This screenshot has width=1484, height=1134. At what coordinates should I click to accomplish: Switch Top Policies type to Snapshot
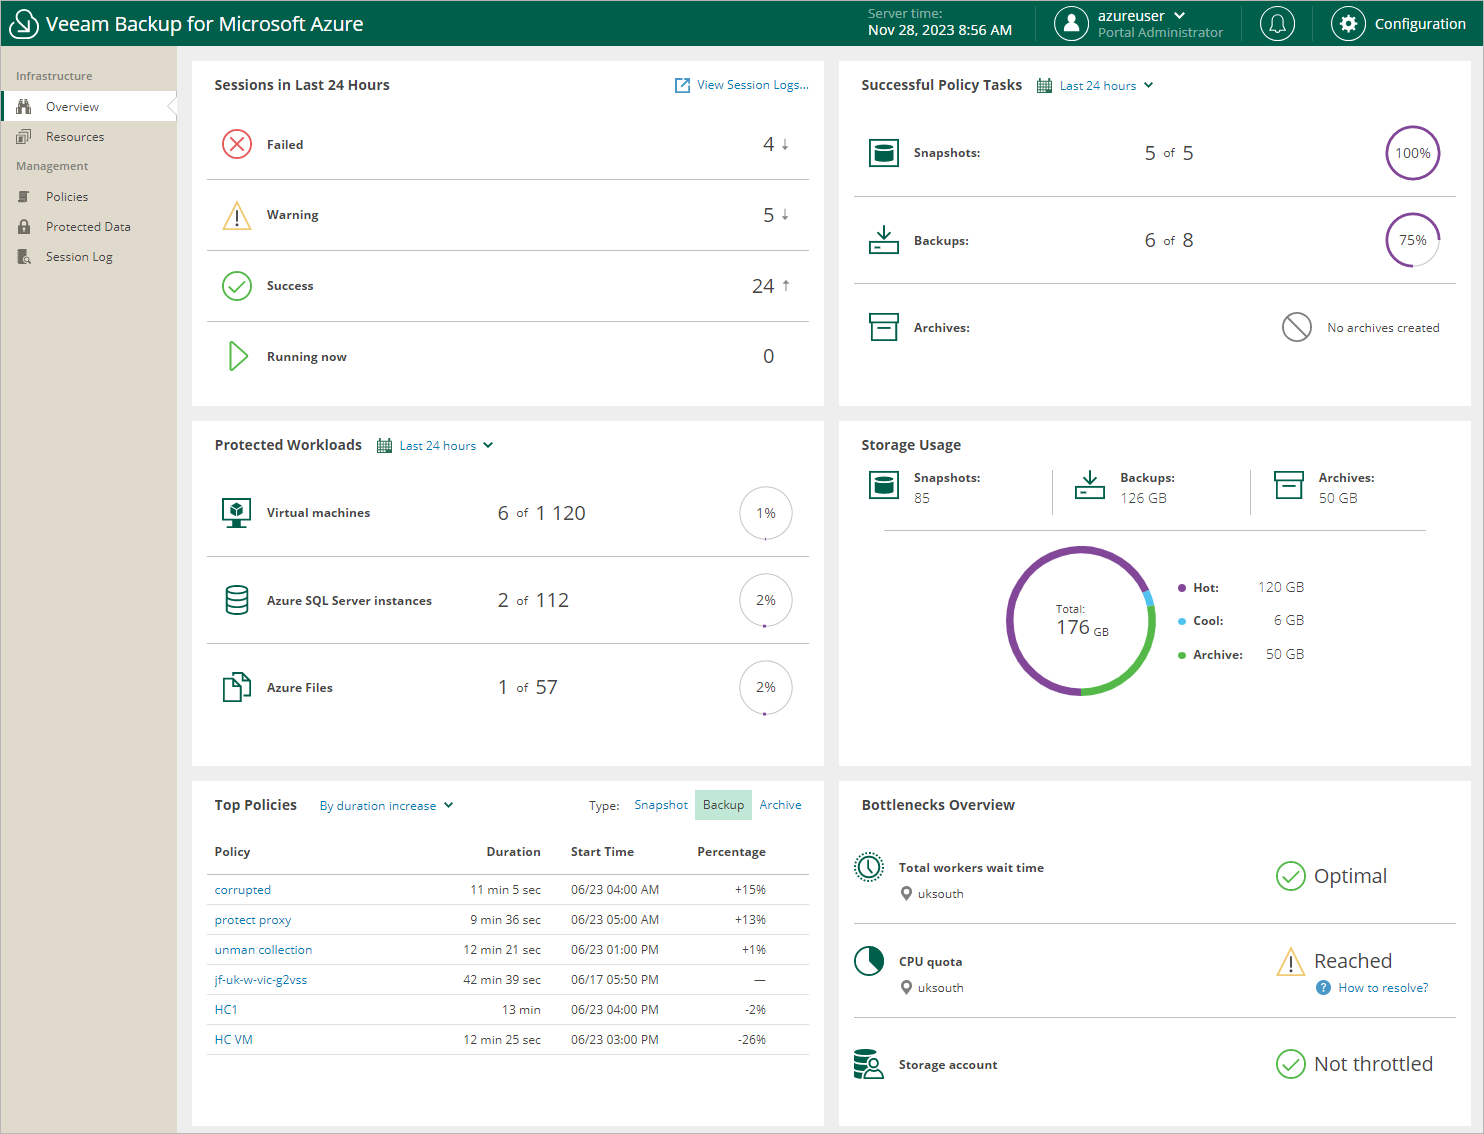661,805
